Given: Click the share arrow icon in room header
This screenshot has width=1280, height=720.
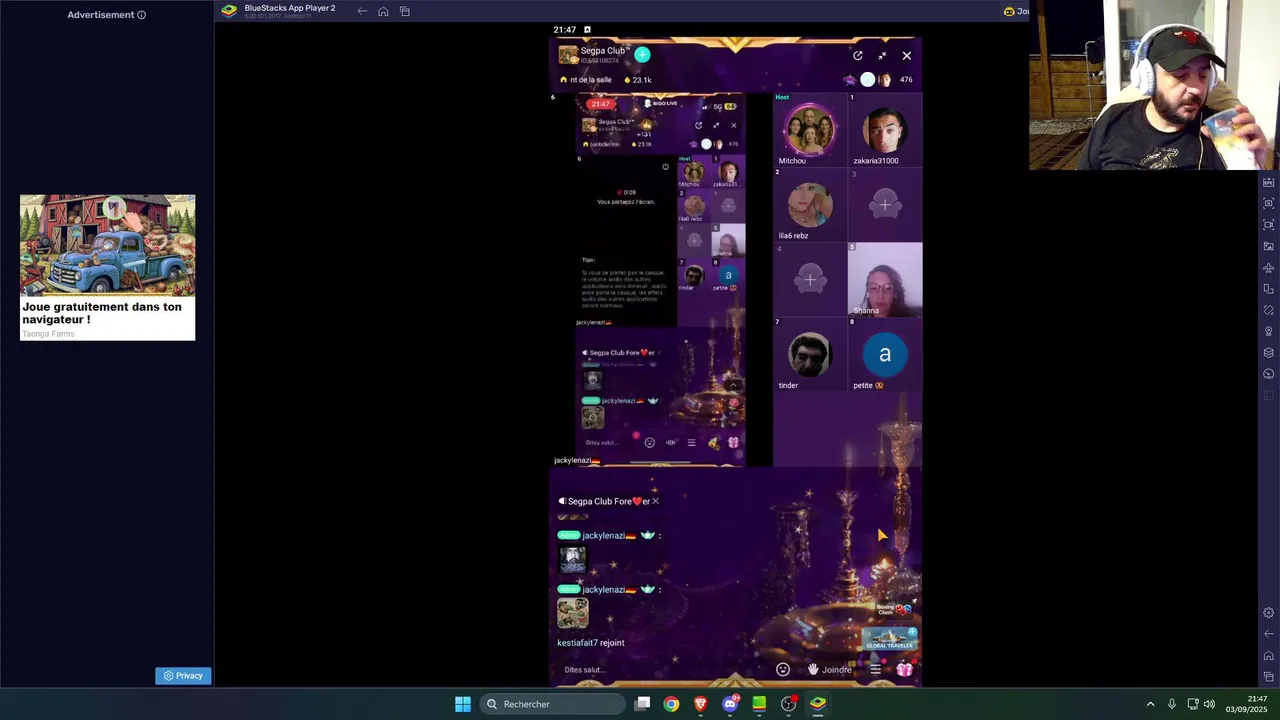Looking at the screenshot, I should coord(858,56).
